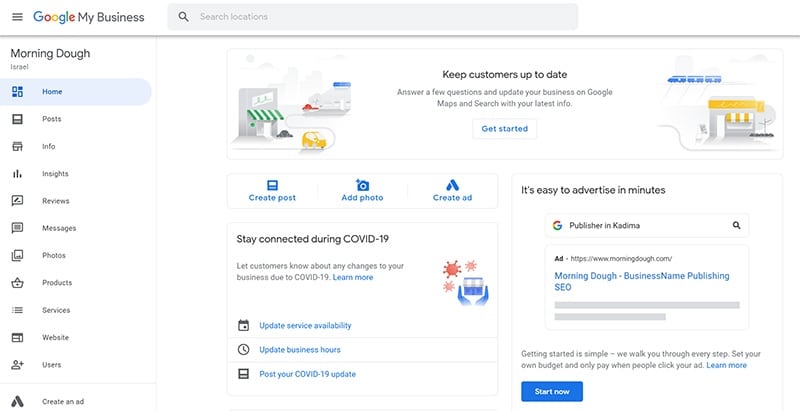Click the Home dashboard icon in sidebar
Viewport: 800px width, 411px height.
click(x=17, y=92)
